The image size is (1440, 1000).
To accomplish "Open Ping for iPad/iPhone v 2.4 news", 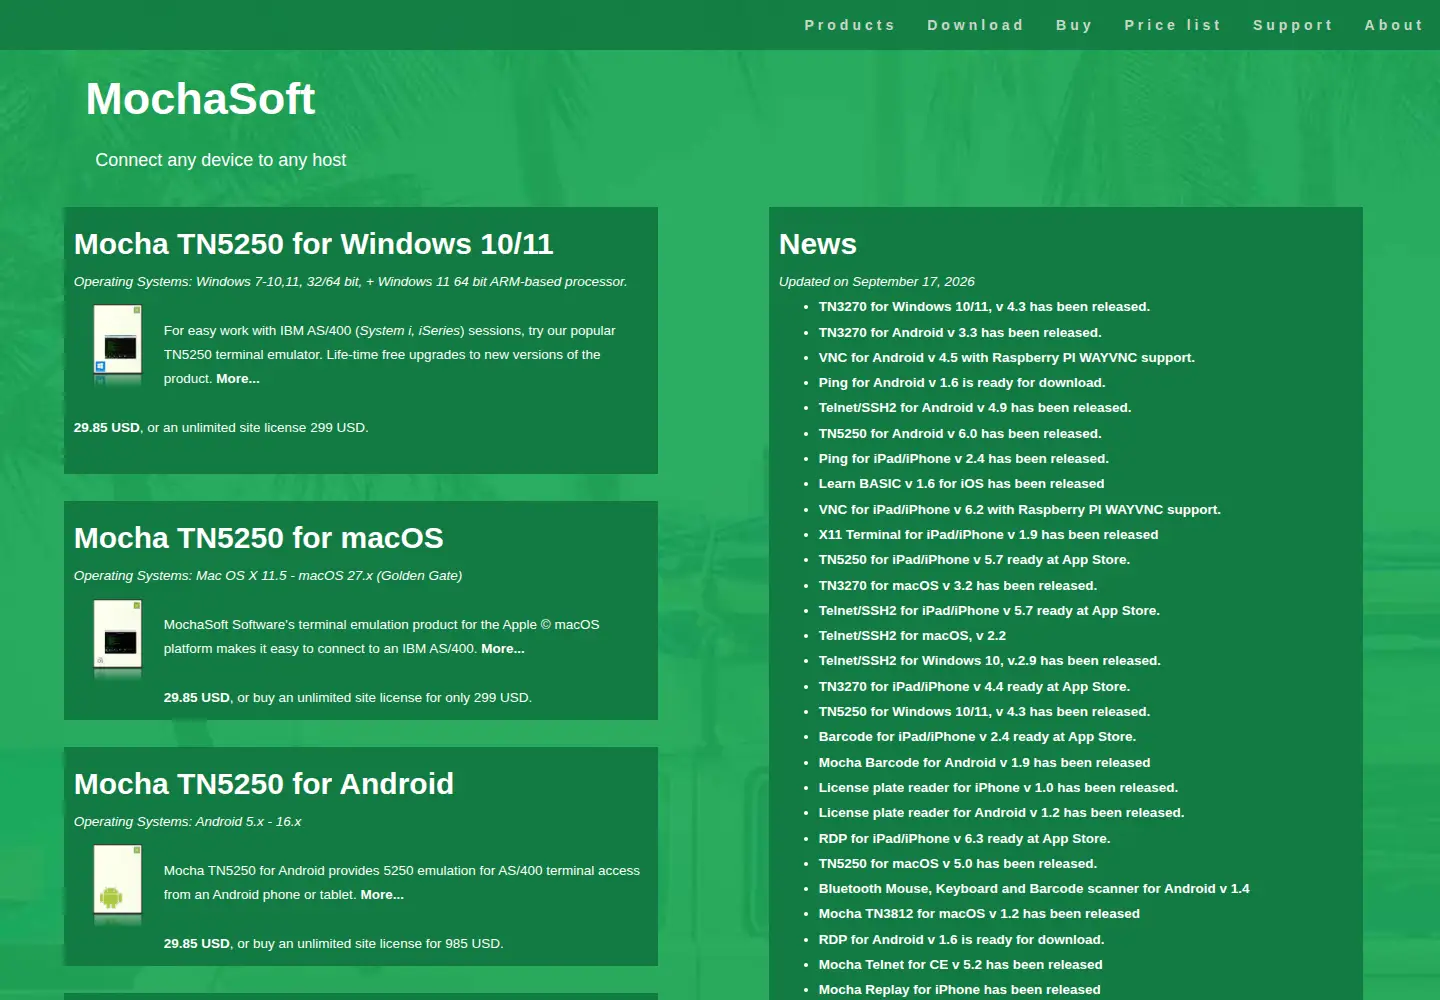I will tap(964, 459).
